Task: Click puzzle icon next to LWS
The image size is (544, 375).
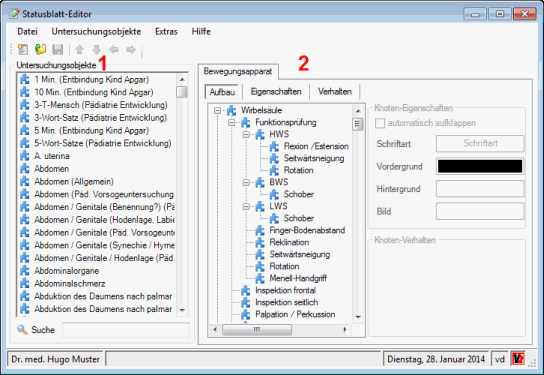Action: 260,206
